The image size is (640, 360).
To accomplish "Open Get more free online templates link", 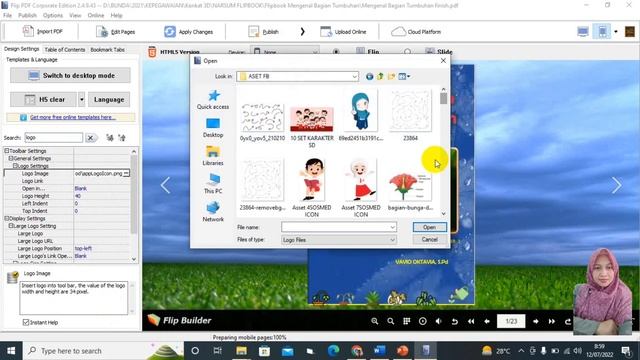I will click(73, 117).
